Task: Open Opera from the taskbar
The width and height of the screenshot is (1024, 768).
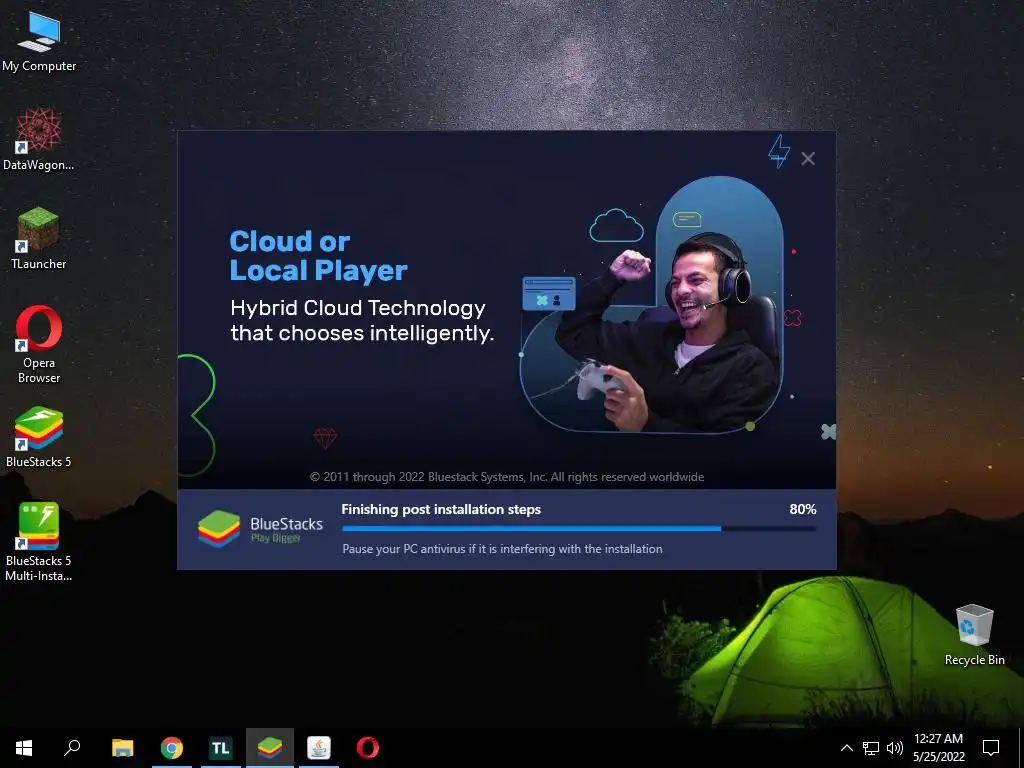Action: tap(368, 748)
